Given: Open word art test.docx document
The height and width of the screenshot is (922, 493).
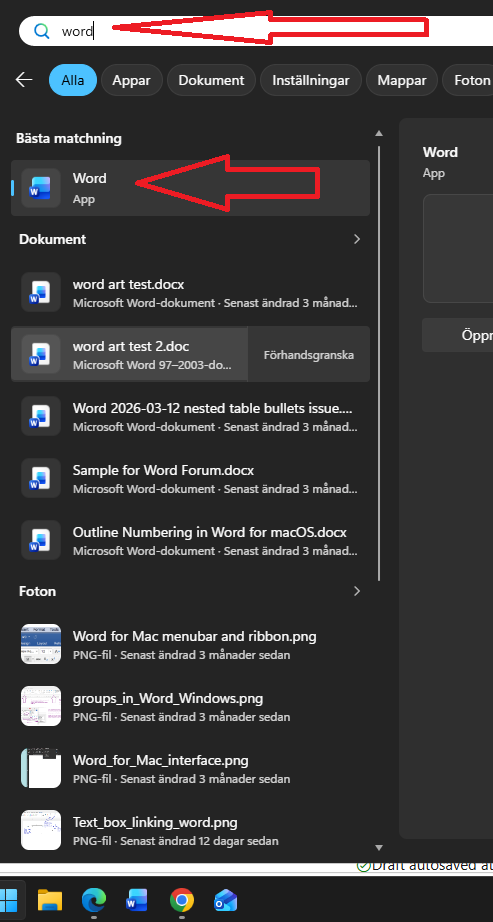Looking at the screenshot, I should 190,293.
